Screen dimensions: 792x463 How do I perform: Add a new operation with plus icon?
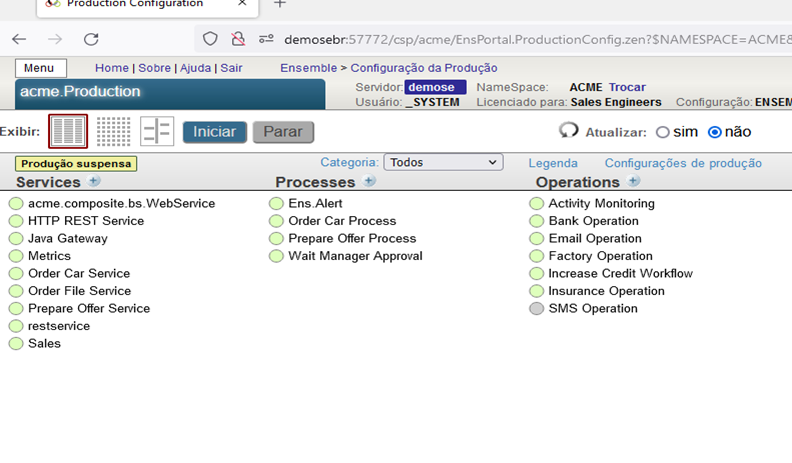point(633,181)
